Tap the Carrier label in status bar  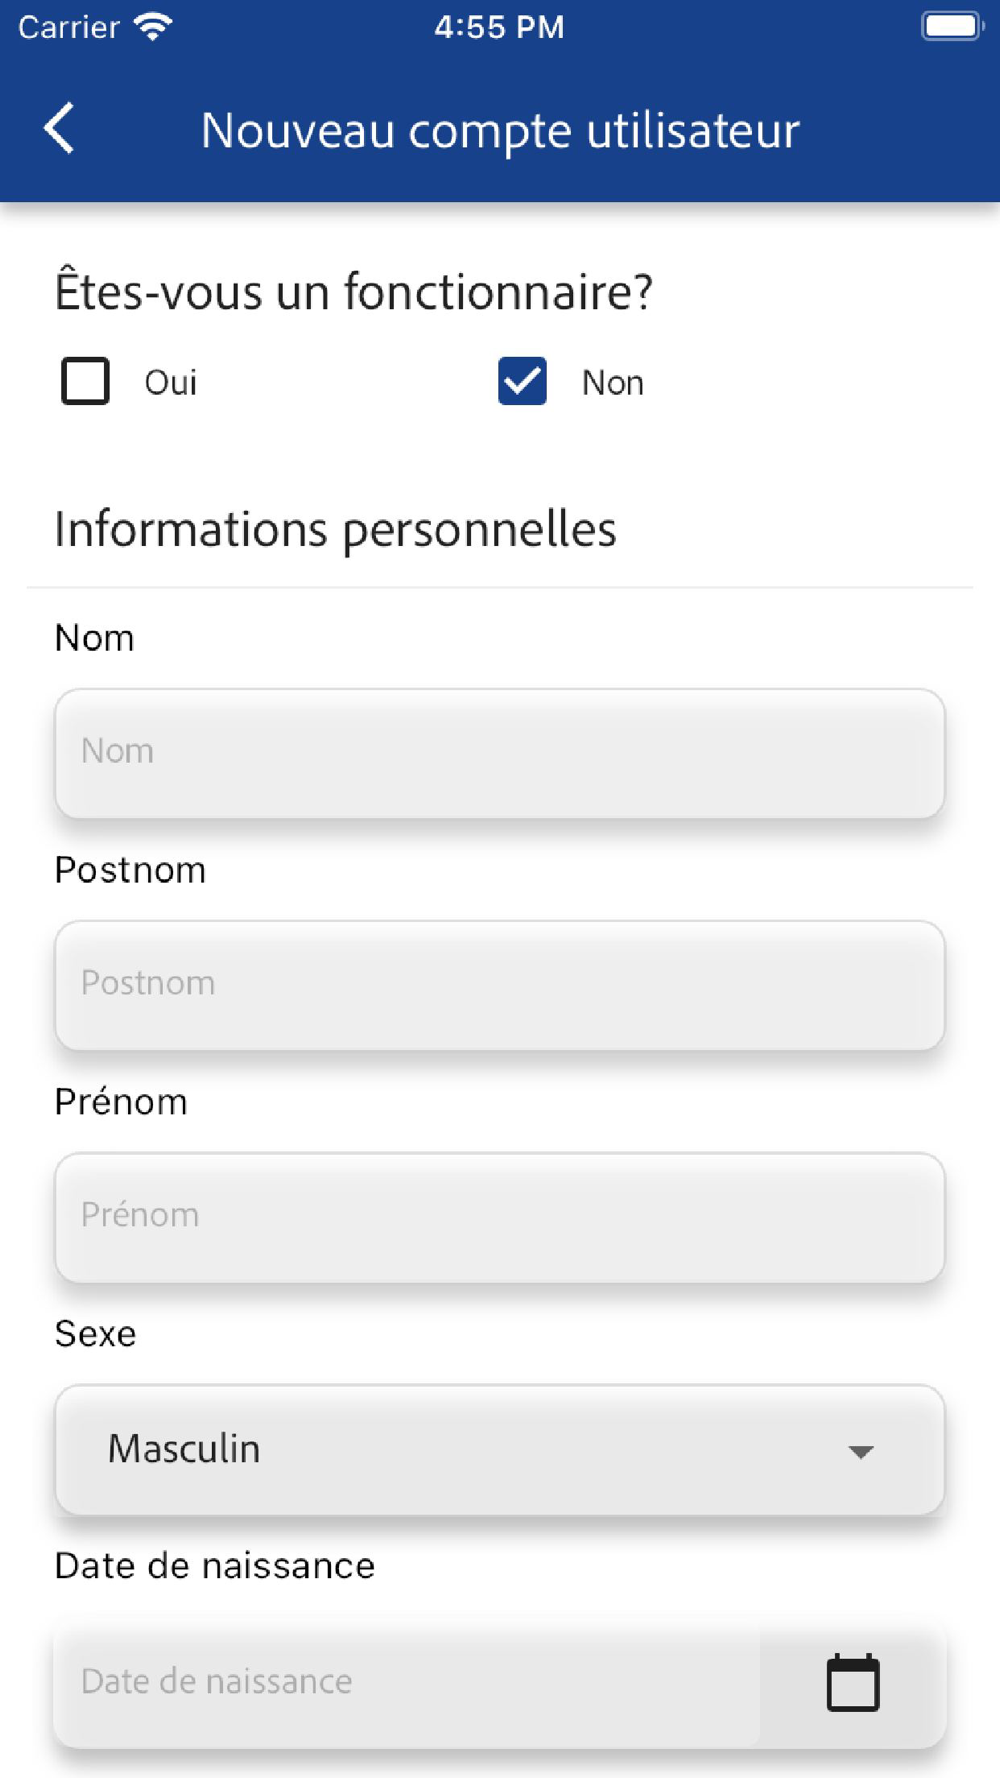coord(69,27)
